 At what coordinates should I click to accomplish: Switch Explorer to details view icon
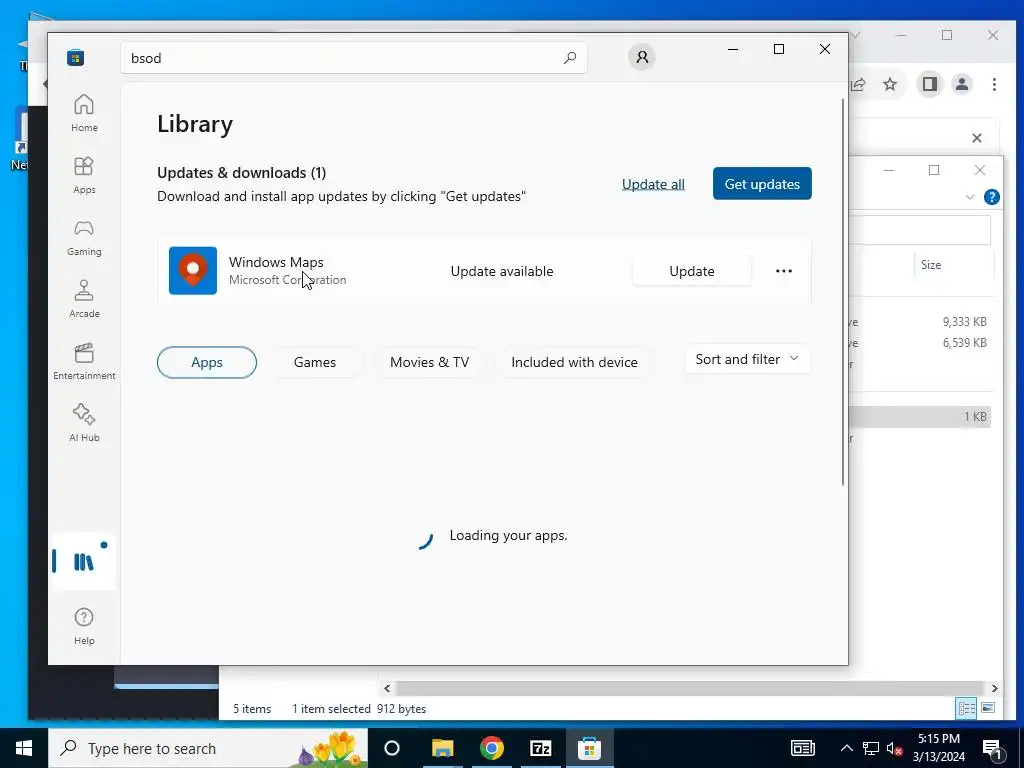966,708
